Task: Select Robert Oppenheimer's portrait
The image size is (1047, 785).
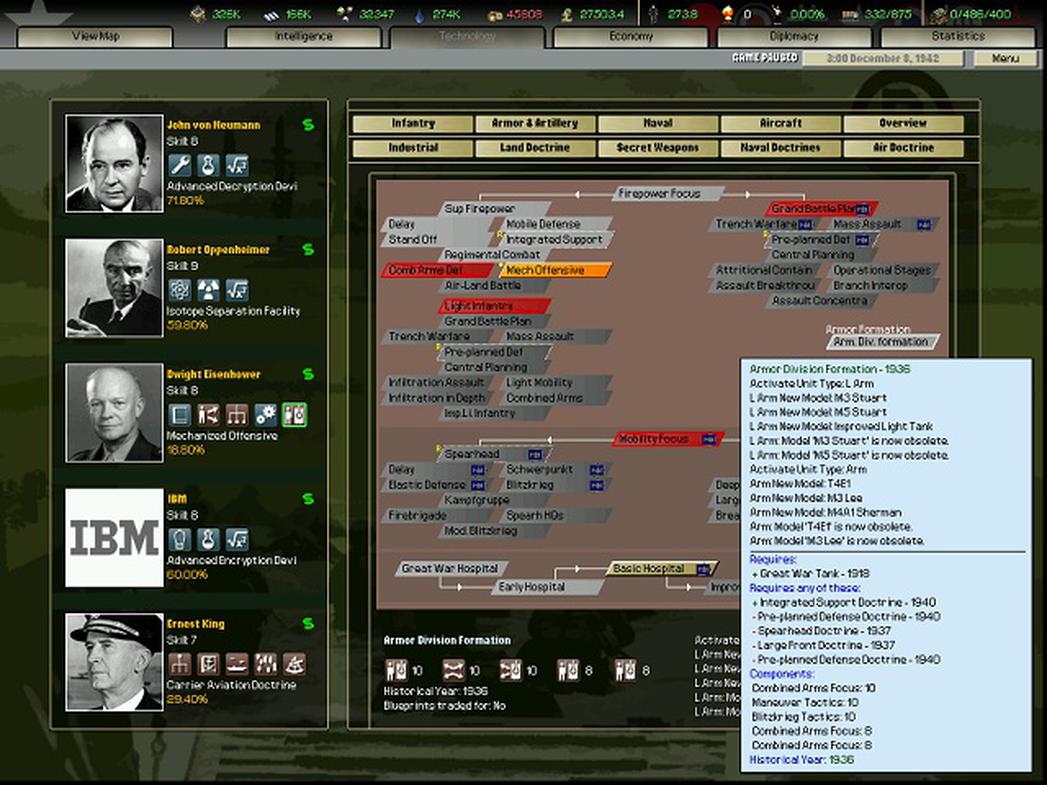Action: [x=114, y=288]
